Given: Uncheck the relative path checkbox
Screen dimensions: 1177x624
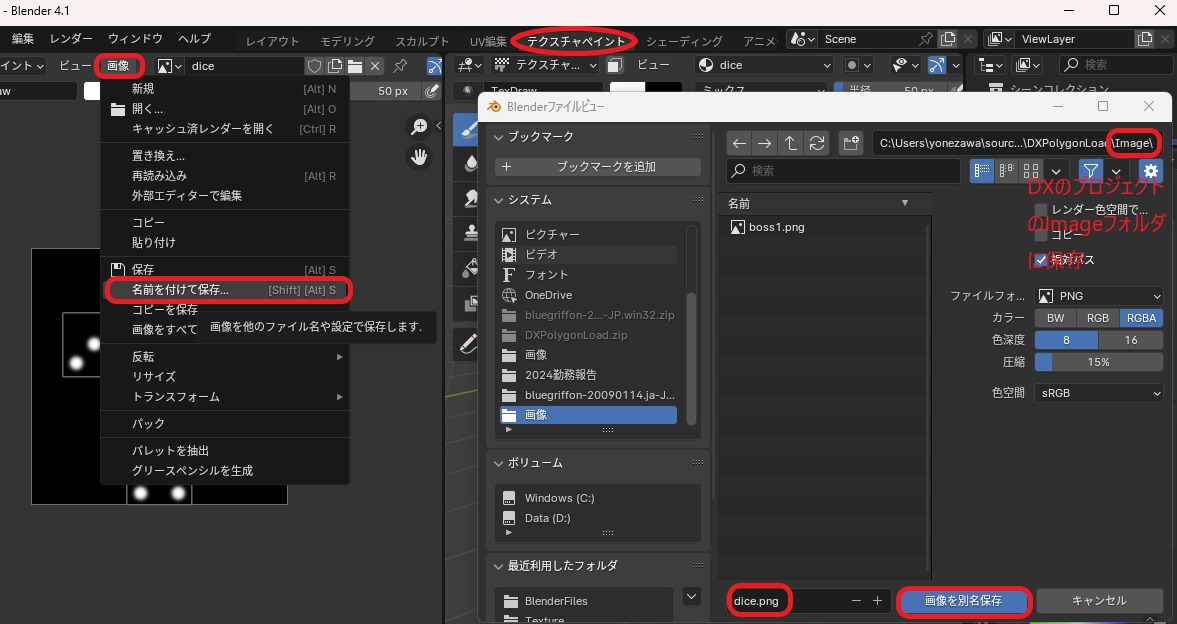Looking at the screenshot, I should click(x=1040, y=260).
